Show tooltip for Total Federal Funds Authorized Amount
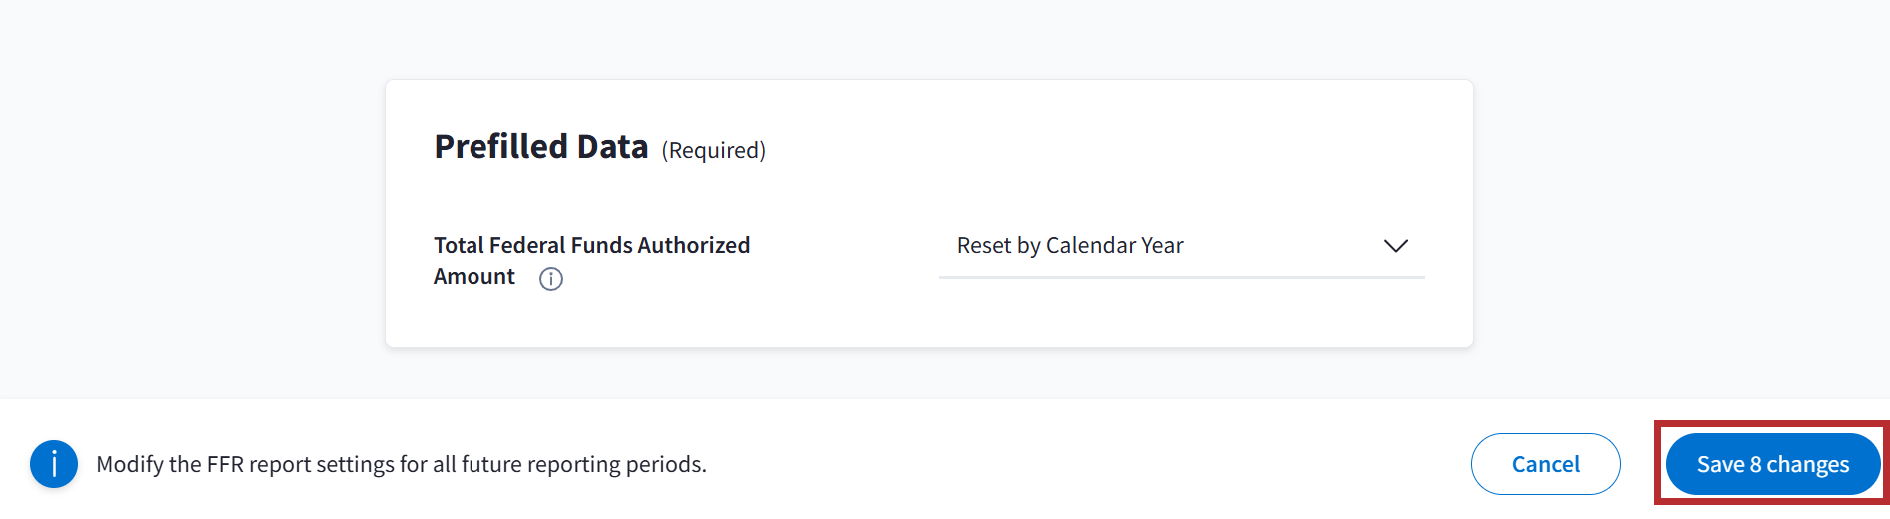Viewport: 1890px width, 519px height. tap(551, 279)
